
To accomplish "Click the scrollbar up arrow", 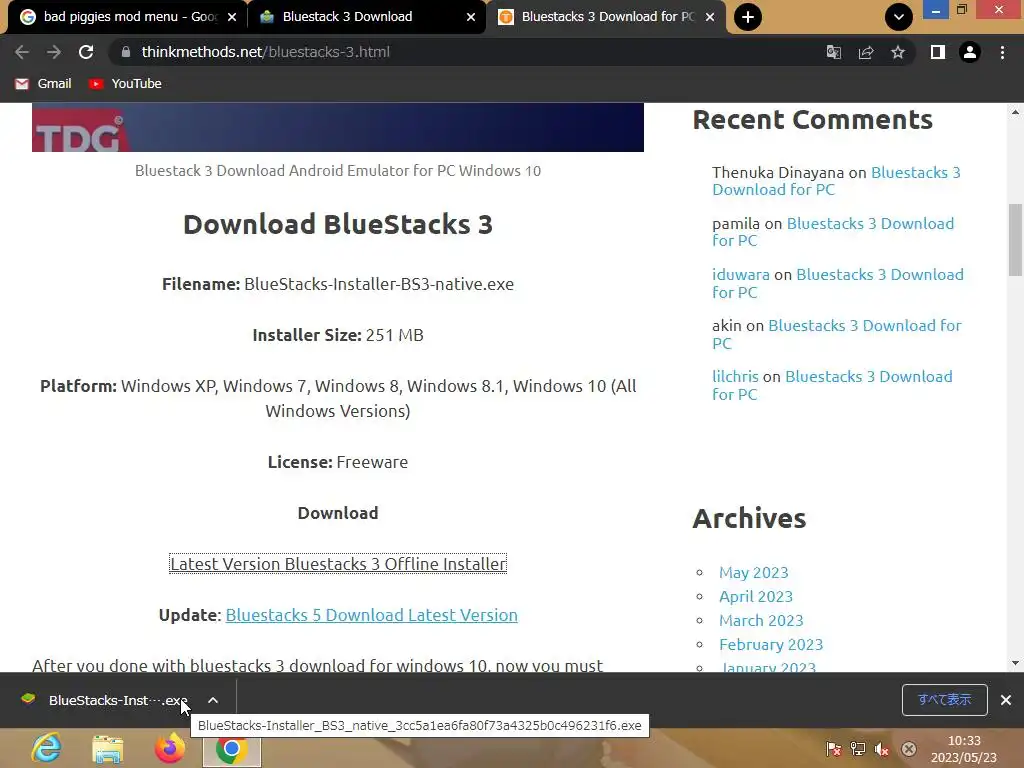I will coord(1015,112).
